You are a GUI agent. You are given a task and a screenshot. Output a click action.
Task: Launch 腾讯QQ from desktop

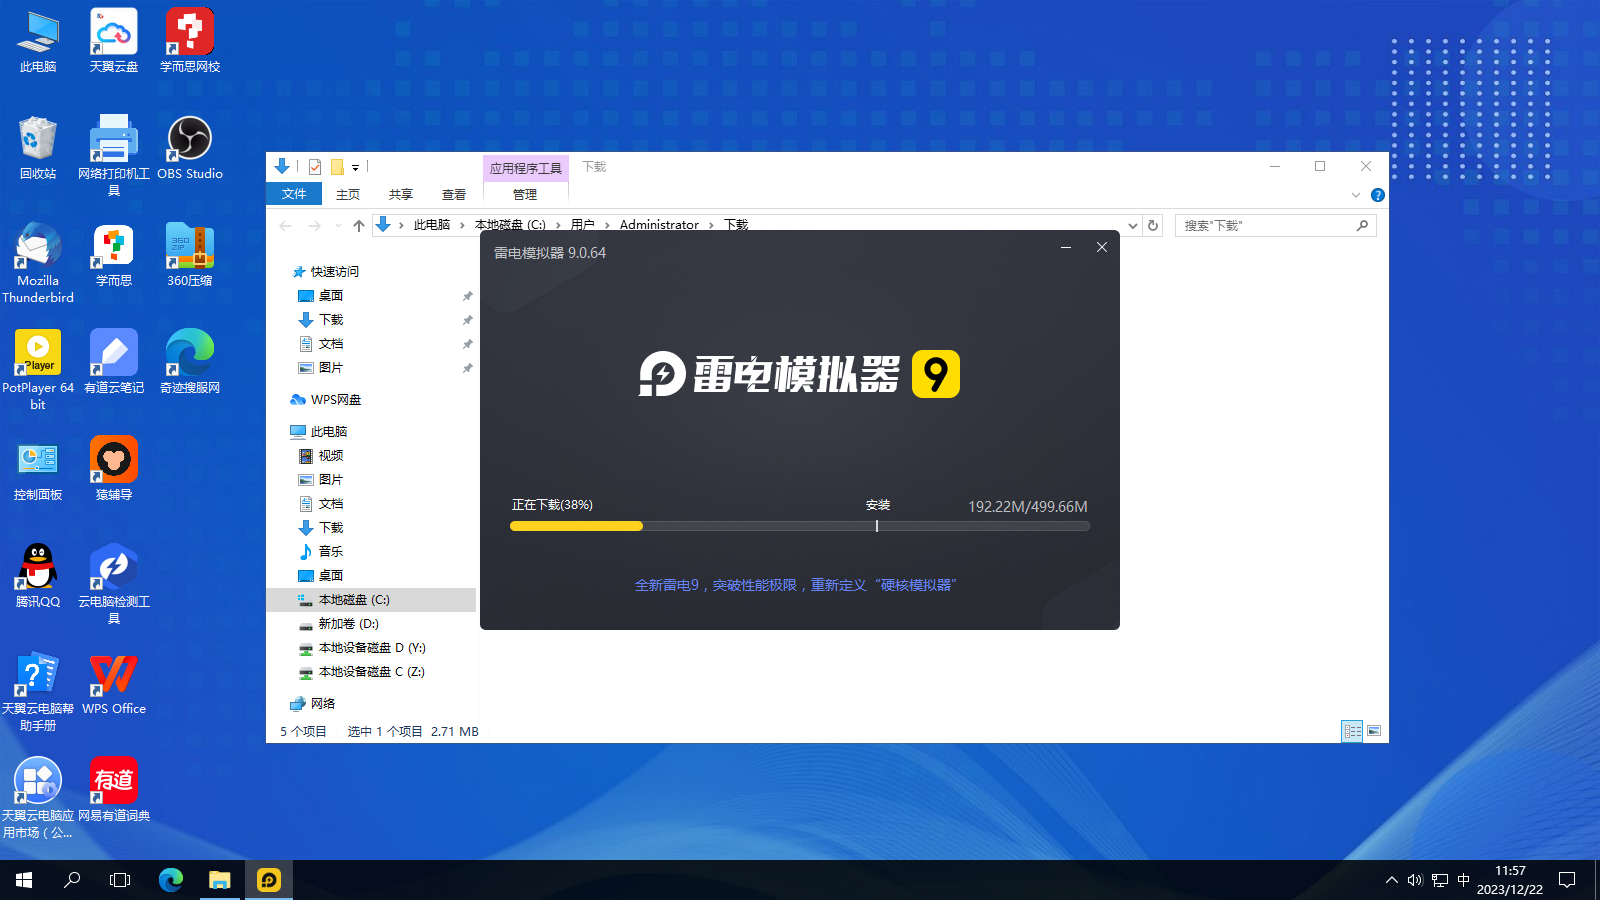pos(38,576)
